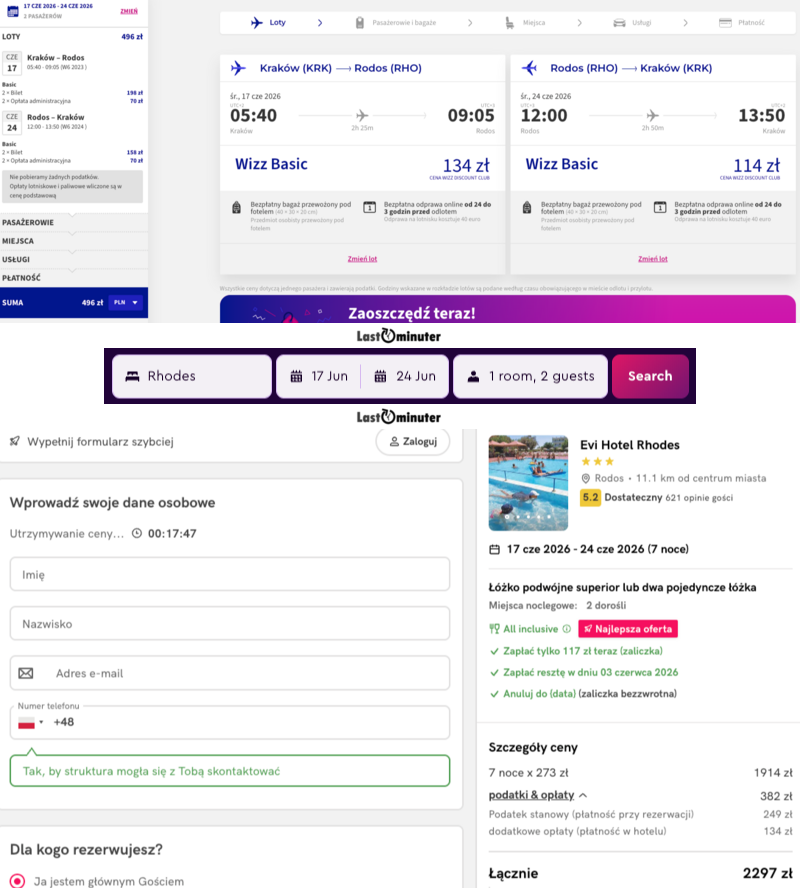Click the Evi Hotel Rhodes pool photo

tap(528, 483)
